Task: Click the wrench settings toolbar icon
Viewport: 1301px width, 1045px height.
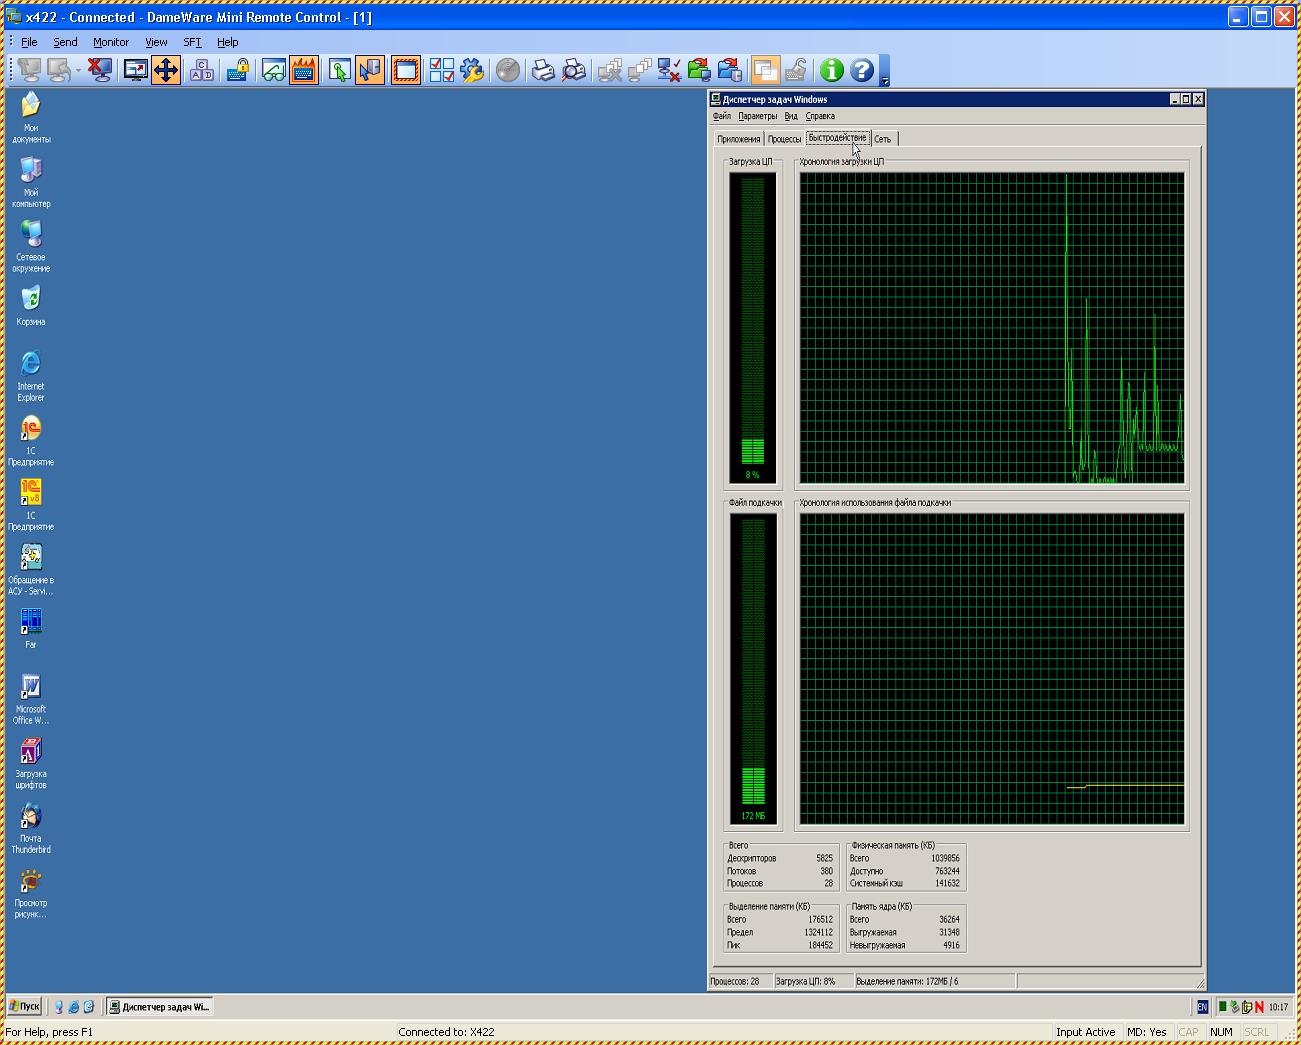Action: 472,70
